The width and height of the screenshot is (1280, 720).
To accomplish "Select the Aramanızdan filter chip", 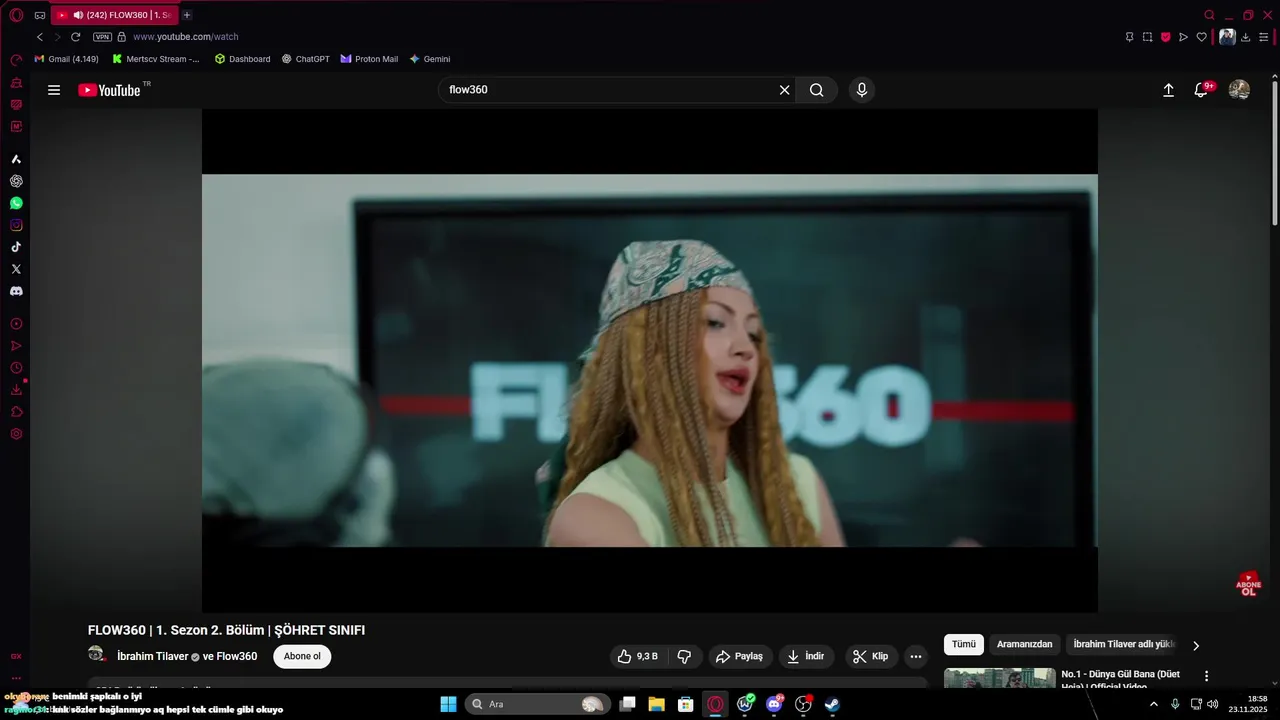I will 1024,645.
